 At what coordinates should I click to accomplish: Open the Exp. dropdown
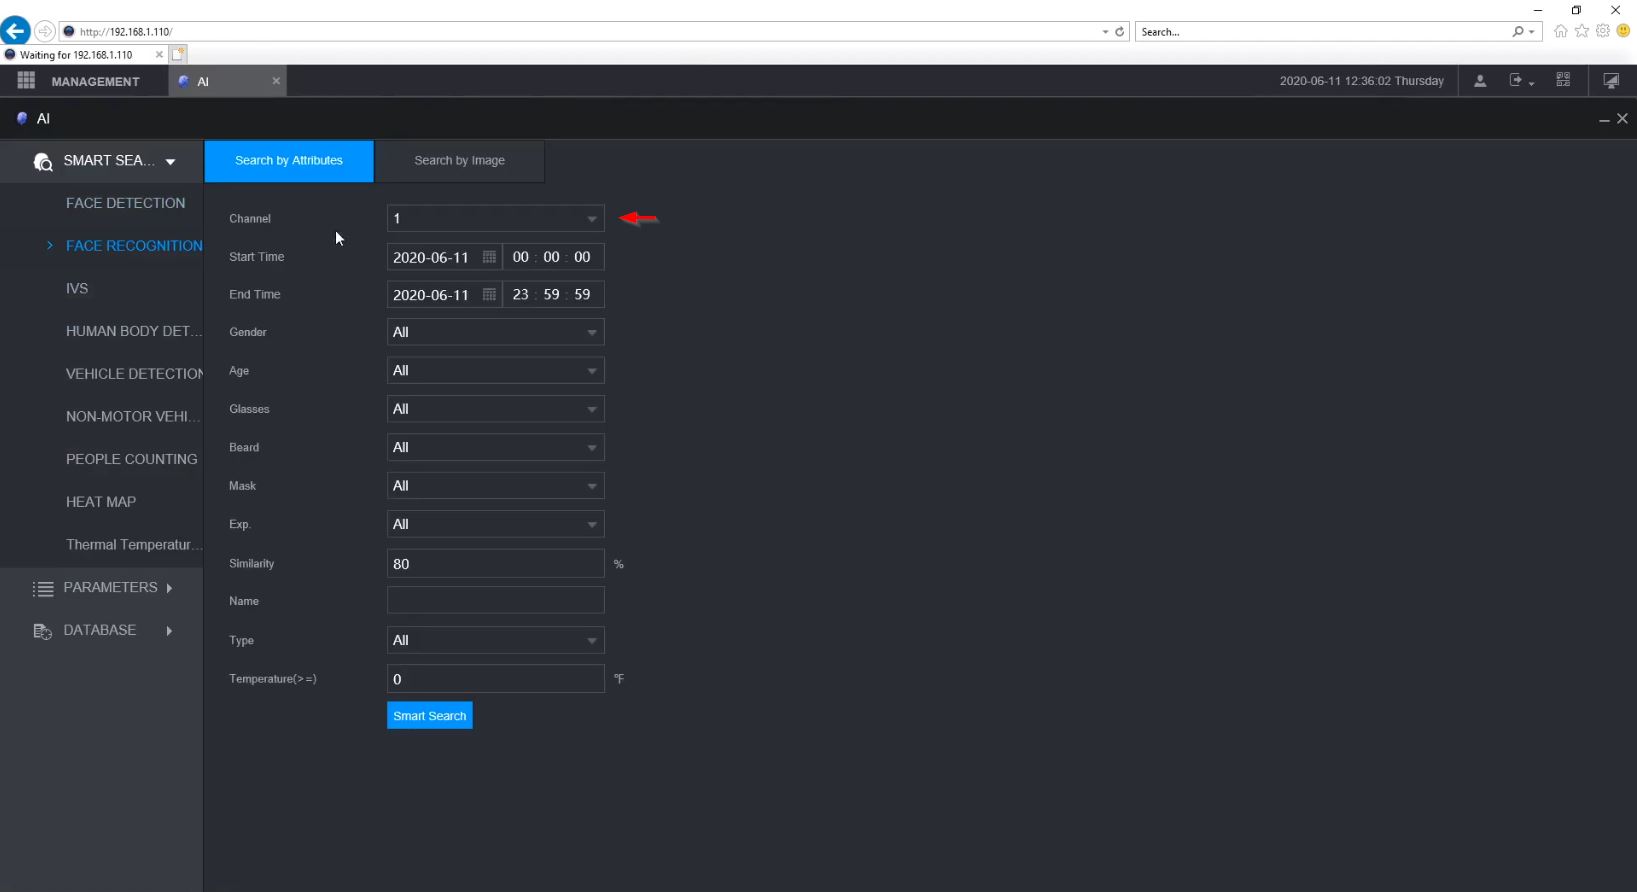click(x=495, y=524)
